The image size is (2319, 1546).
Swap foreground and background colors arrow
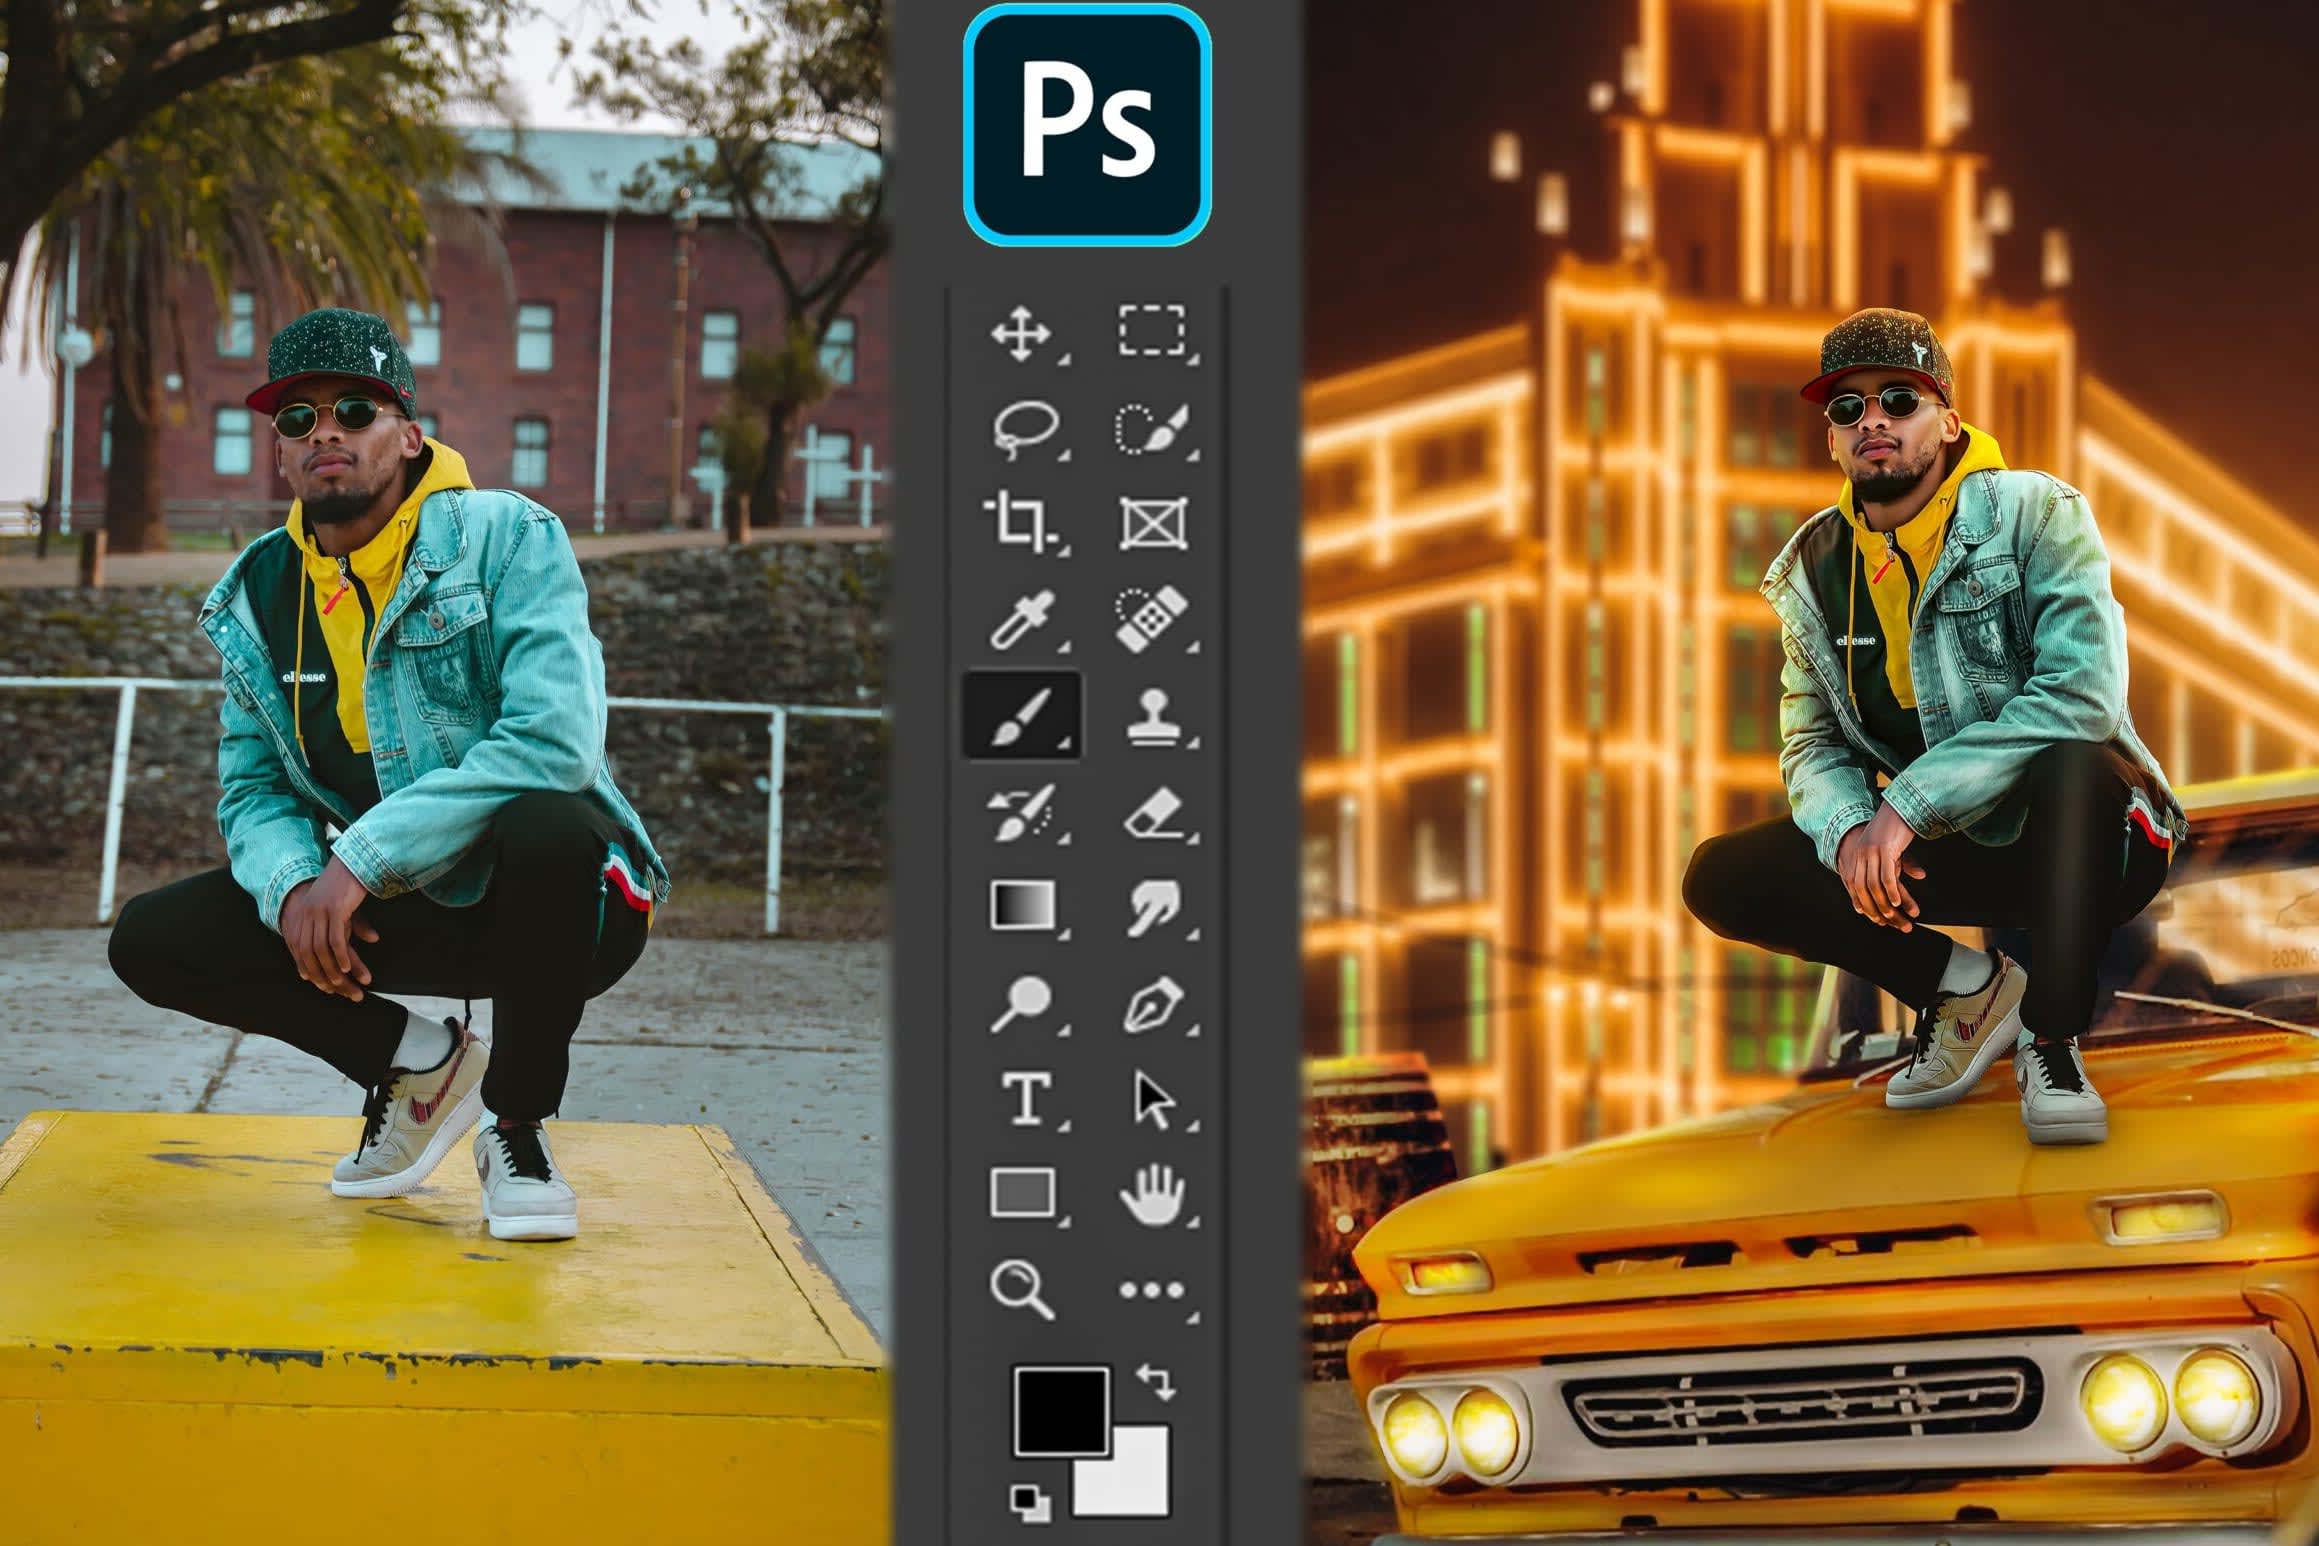pos(1157,1382)
